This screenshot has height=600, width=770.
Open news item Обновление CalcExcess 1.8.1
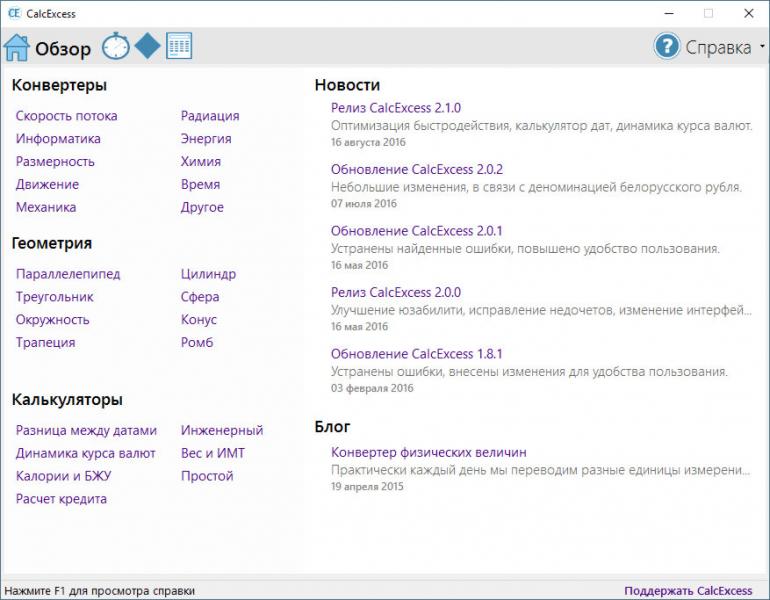[416, 354]
